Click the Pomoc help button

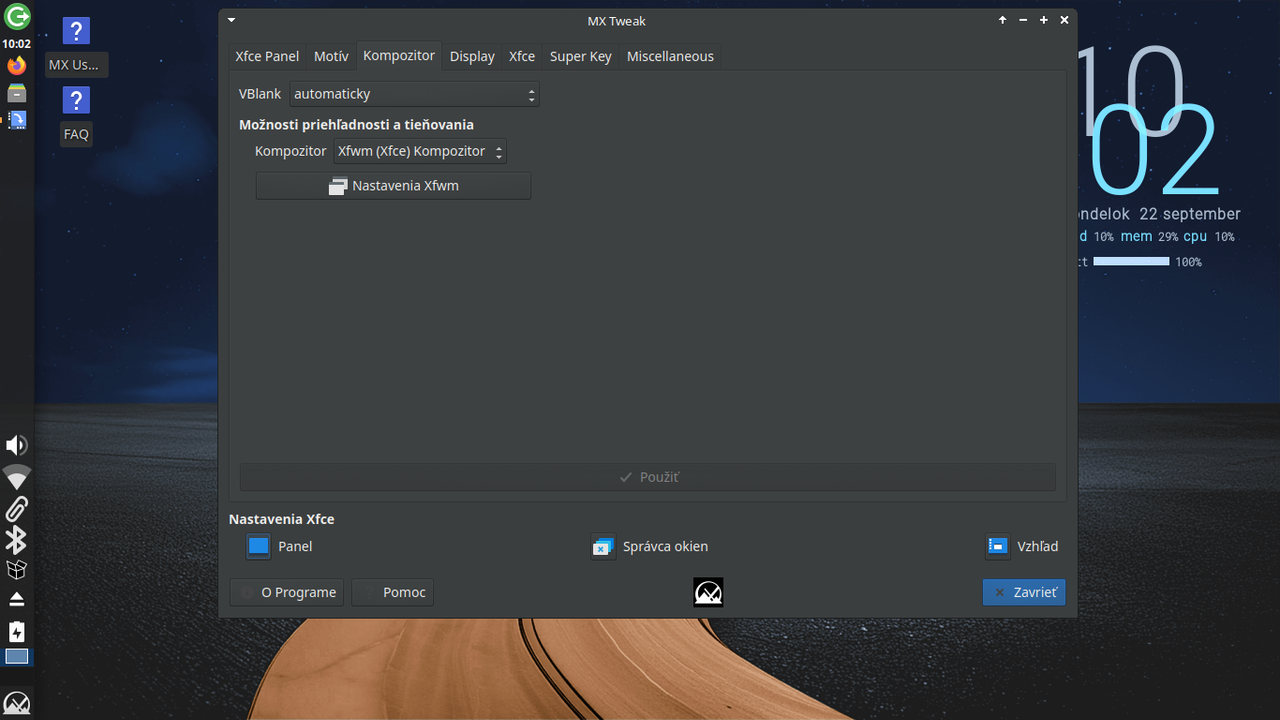pyautogui.click(x=393, y=592)
